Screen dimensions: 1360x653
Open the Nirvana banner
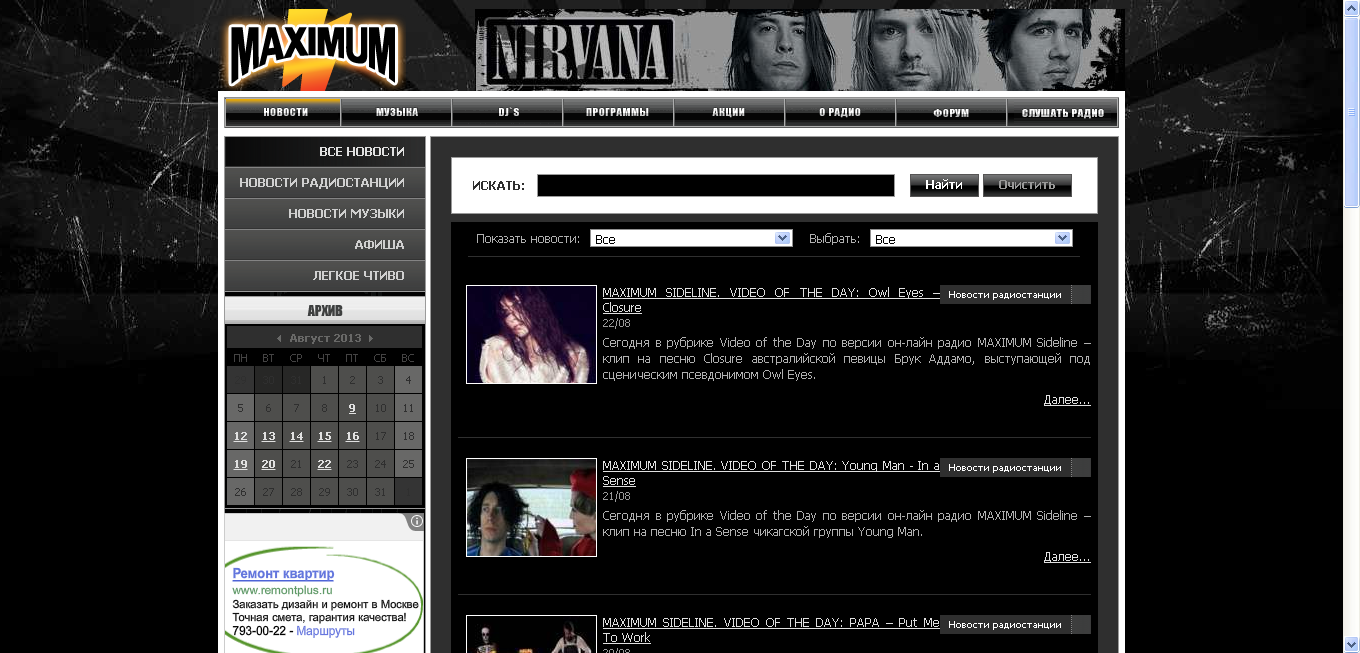(800, 50)
